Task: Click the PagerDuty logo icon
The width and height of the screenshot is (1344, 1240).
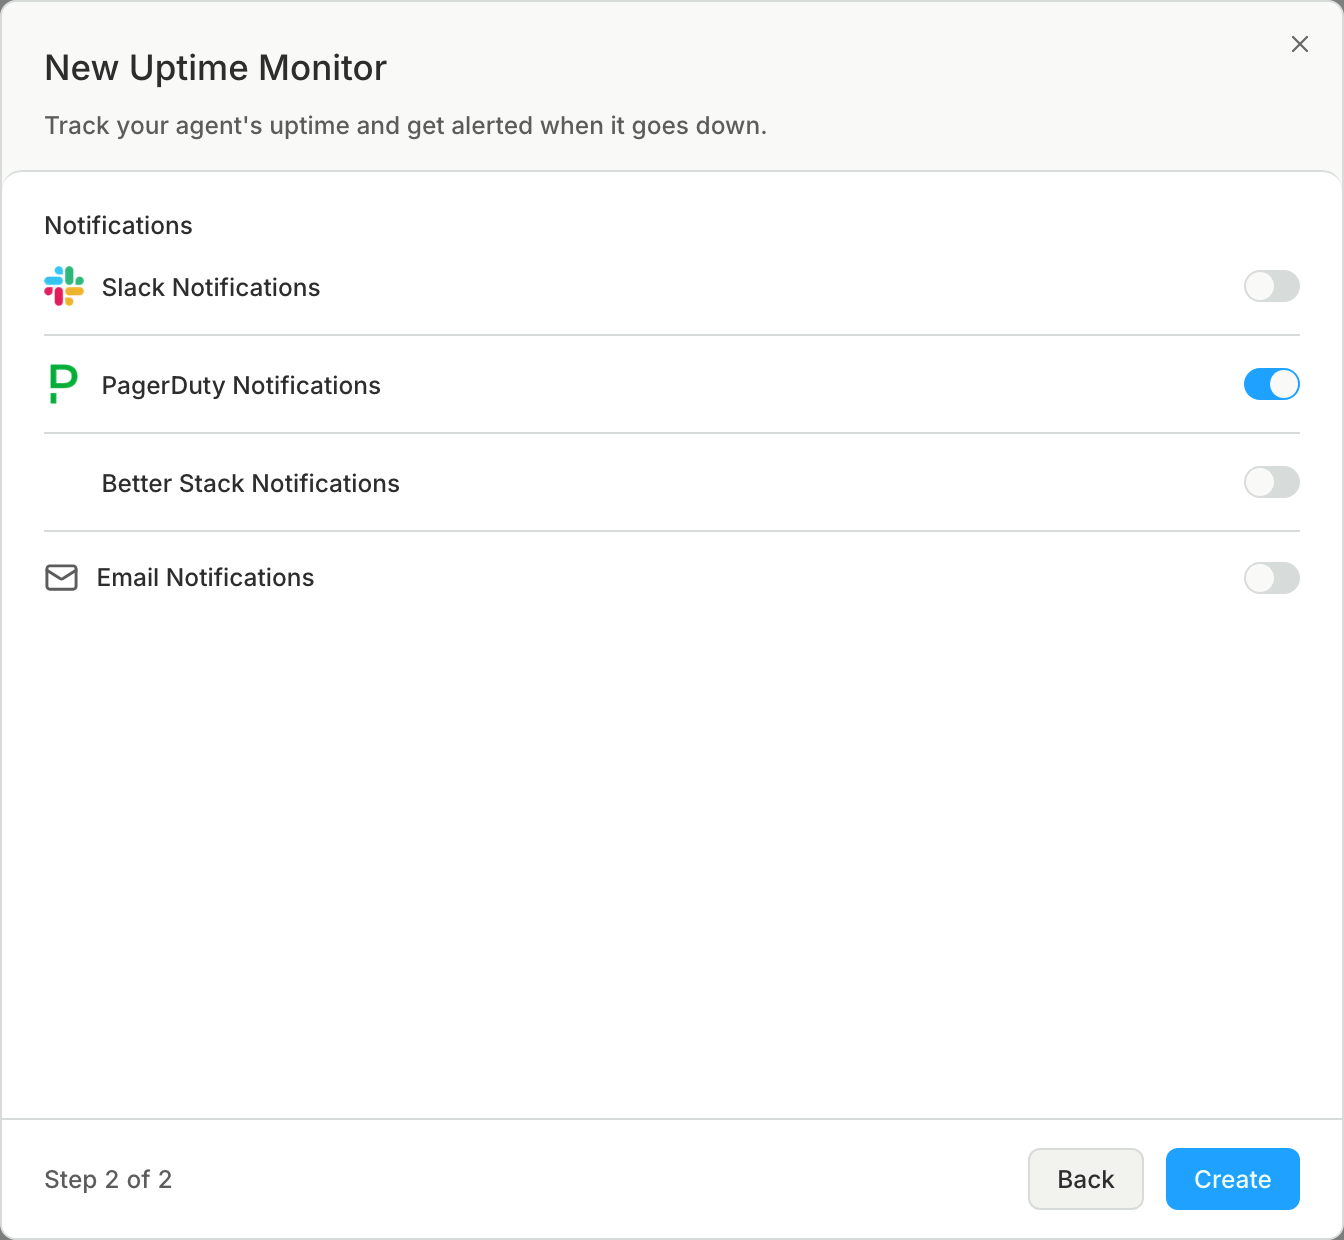Action: click(x=63, y=384)
